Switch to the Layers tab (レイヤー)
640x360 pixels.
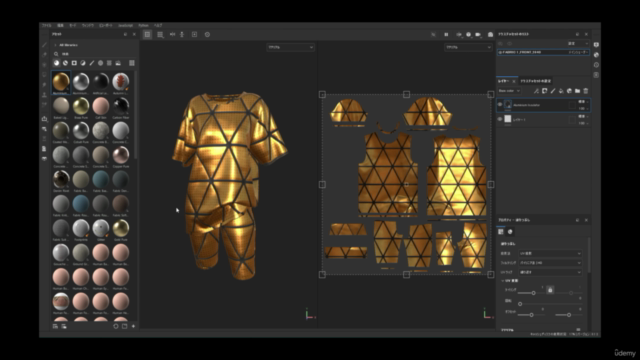[x=504, y=81]
